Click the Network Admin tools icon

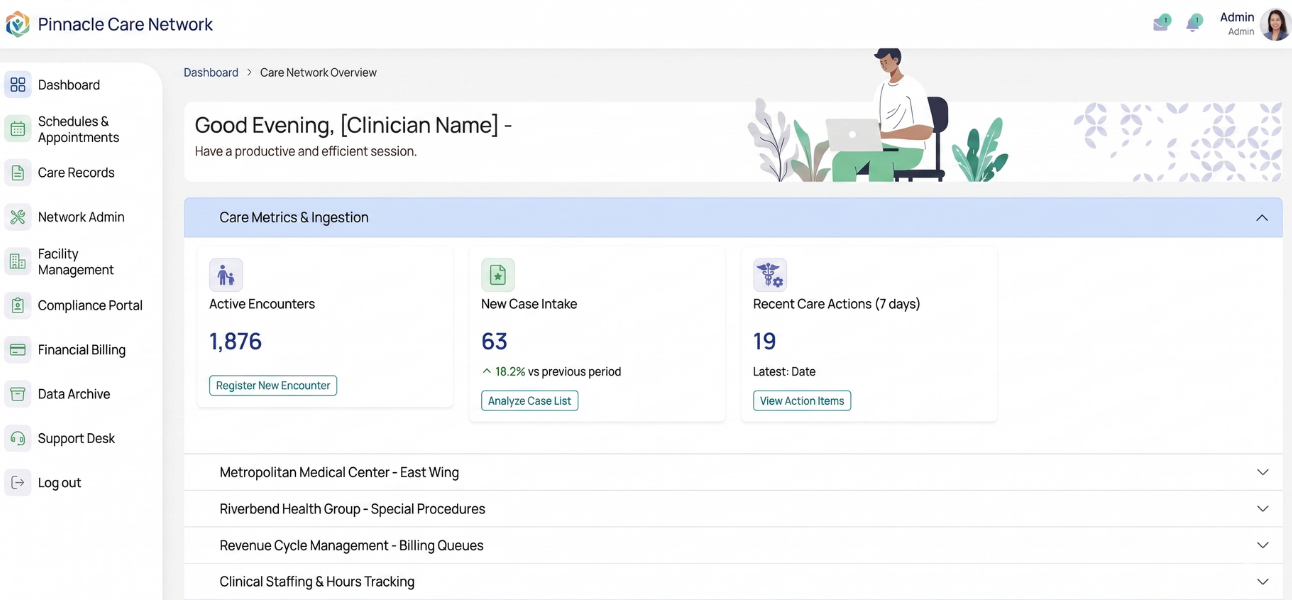point(17,216)
